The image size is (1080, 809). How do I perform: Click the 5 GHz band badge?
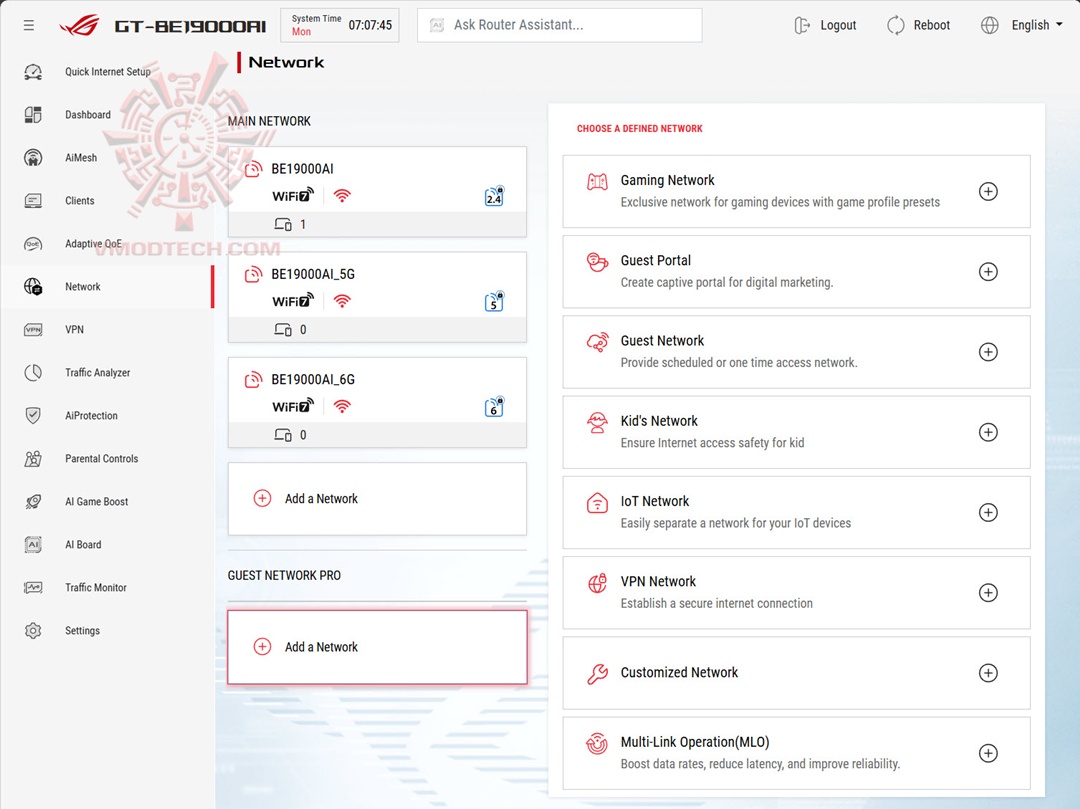(x=494, y=302)
